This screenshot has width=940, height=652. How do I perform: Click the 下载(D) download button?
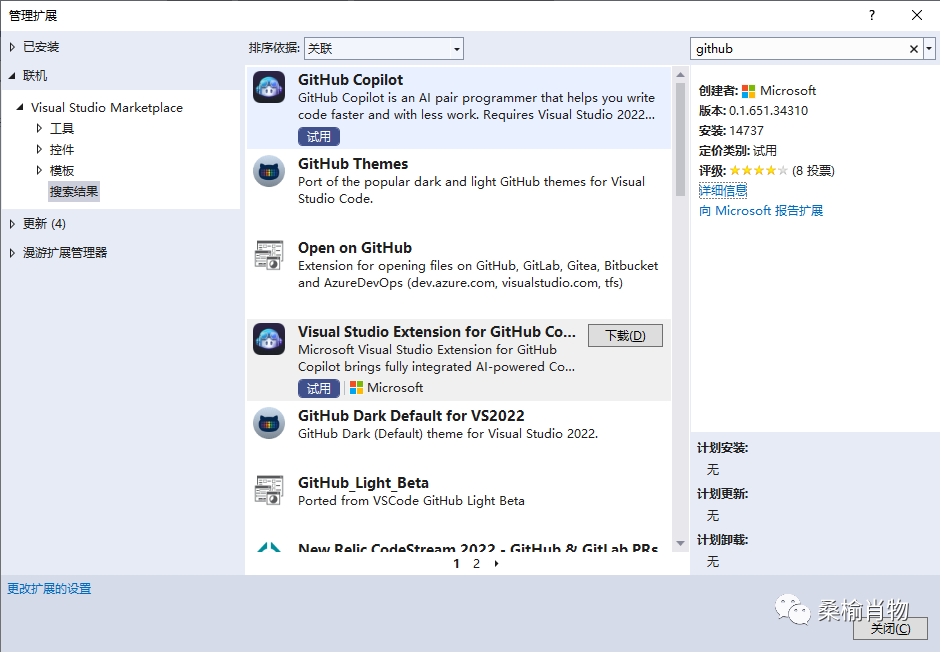click(625, 336)
